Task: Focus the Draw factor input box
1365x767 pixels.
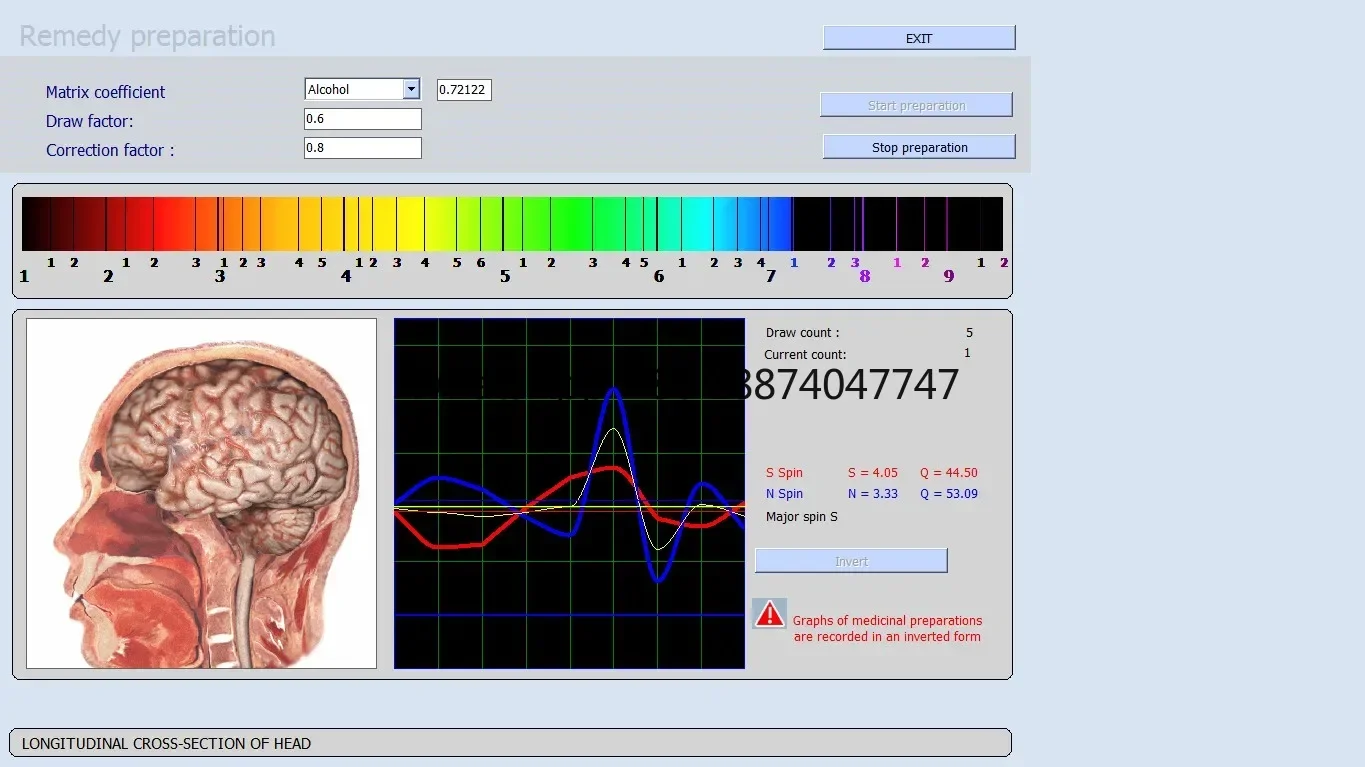Action: (x=362, y=119)
